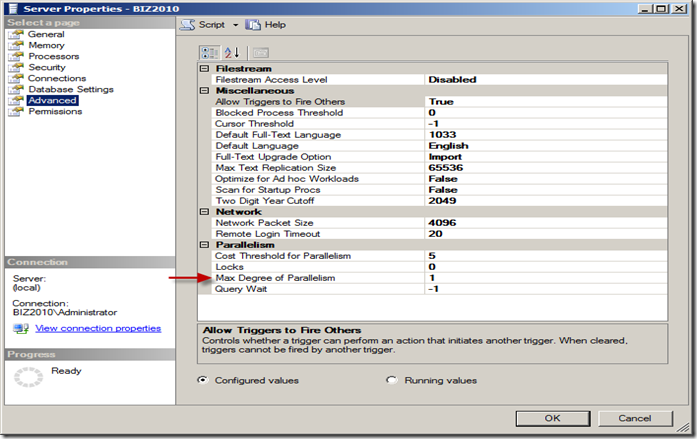This screenshot has height=439, width=697.
Task: Click the connection properties icon
Action: (x=21, y=329)
